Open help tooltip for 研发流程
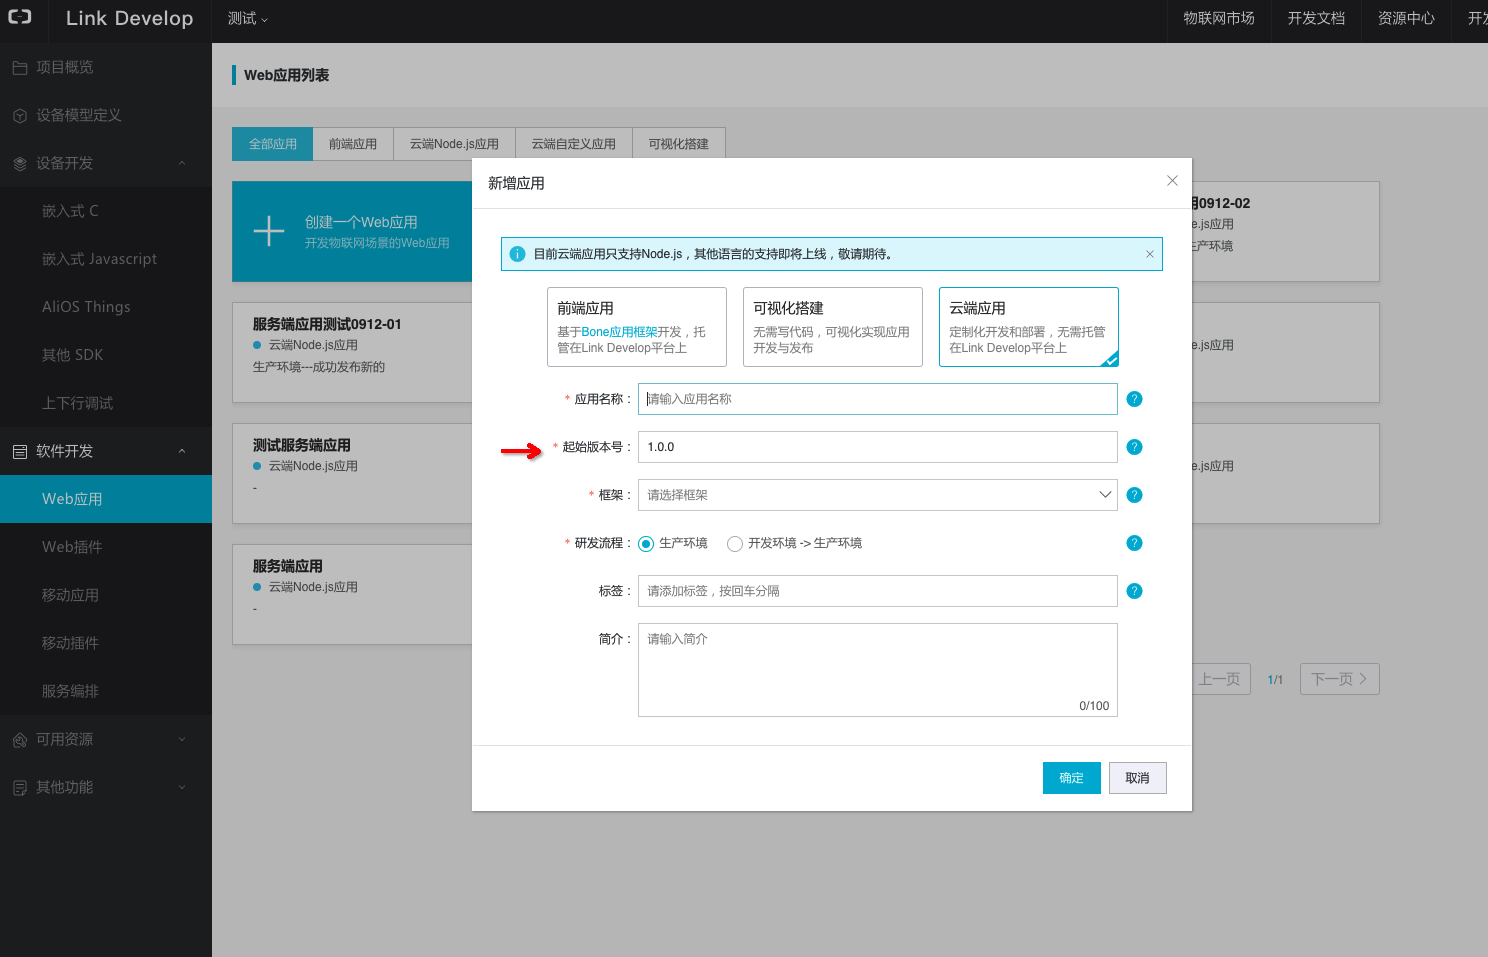Image resolution: width=1488 pixels, height=957 pixels. [1134, 543]
